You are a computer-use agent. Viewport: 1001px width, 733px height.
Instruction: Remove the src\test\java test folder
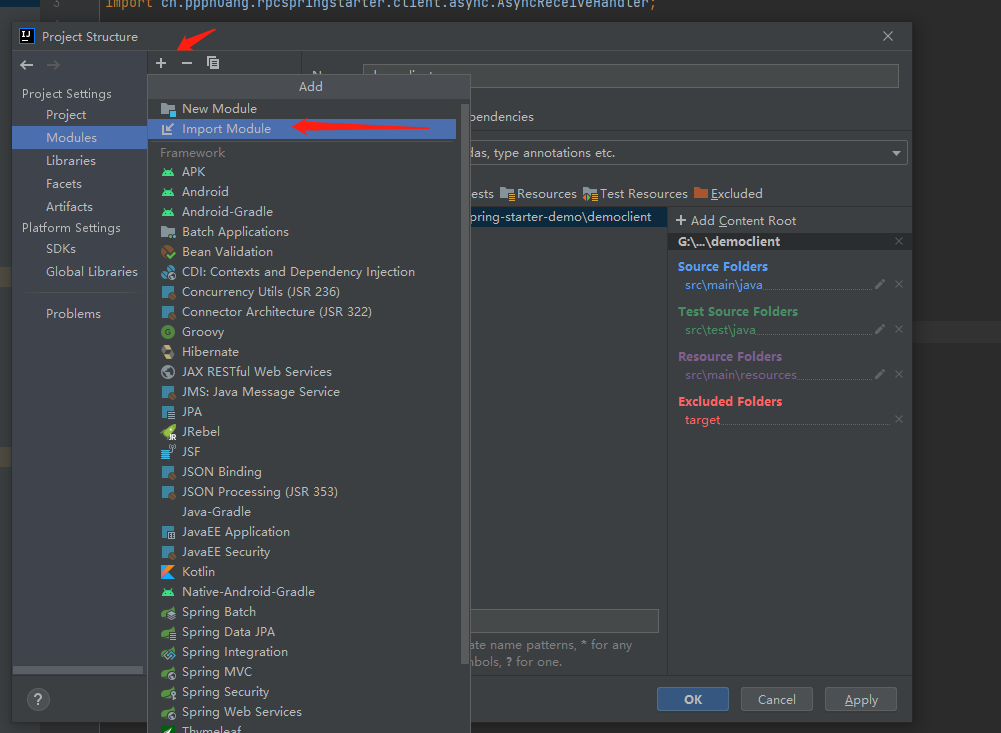[899, 329]
